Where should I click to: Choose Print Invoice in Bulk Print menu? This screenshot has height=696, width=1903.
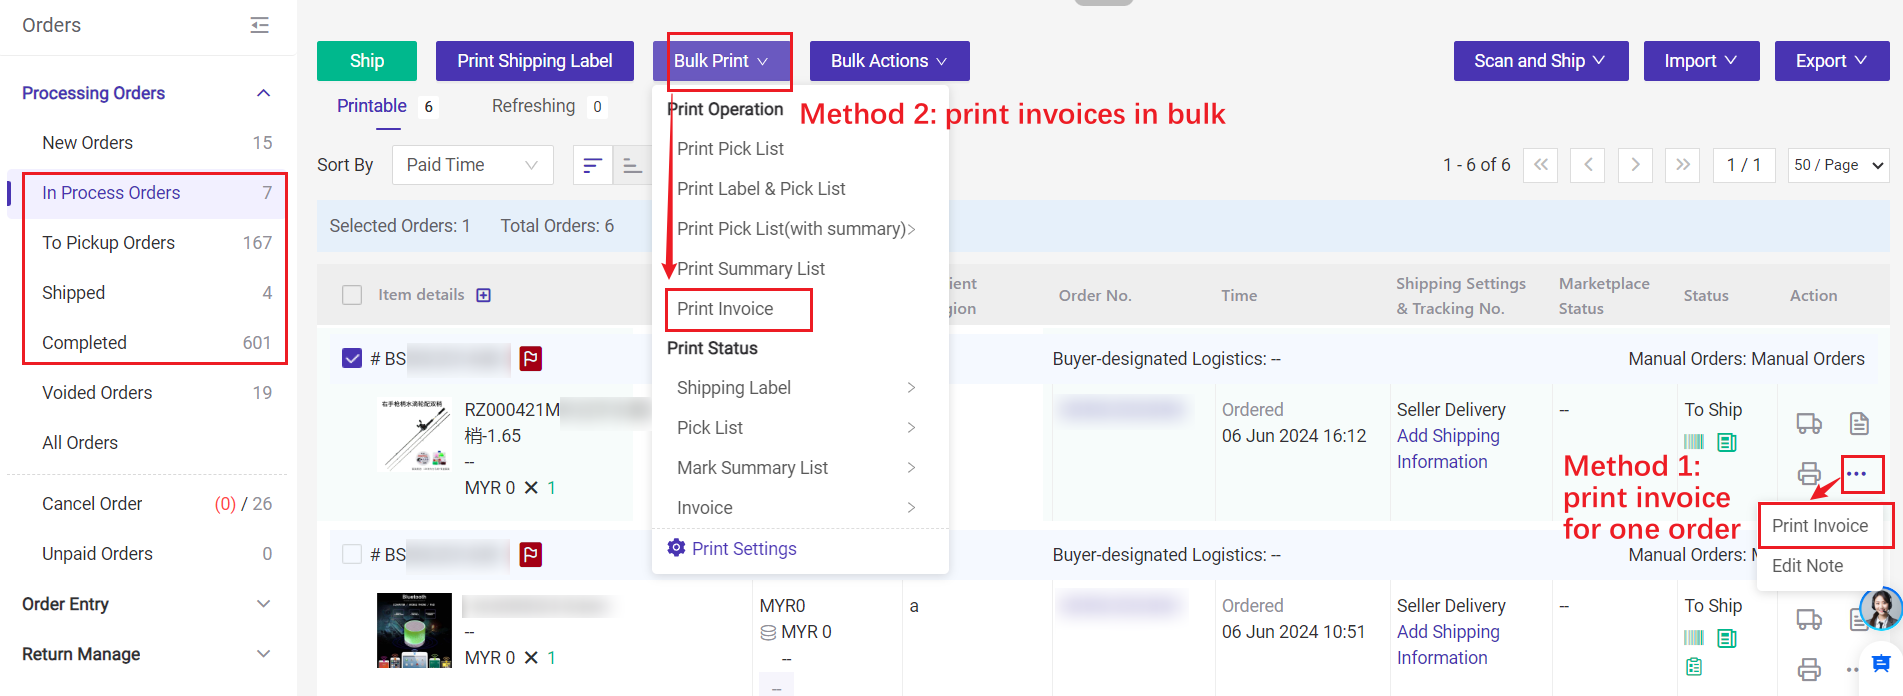pyautogui.click(x=725, y=309)
